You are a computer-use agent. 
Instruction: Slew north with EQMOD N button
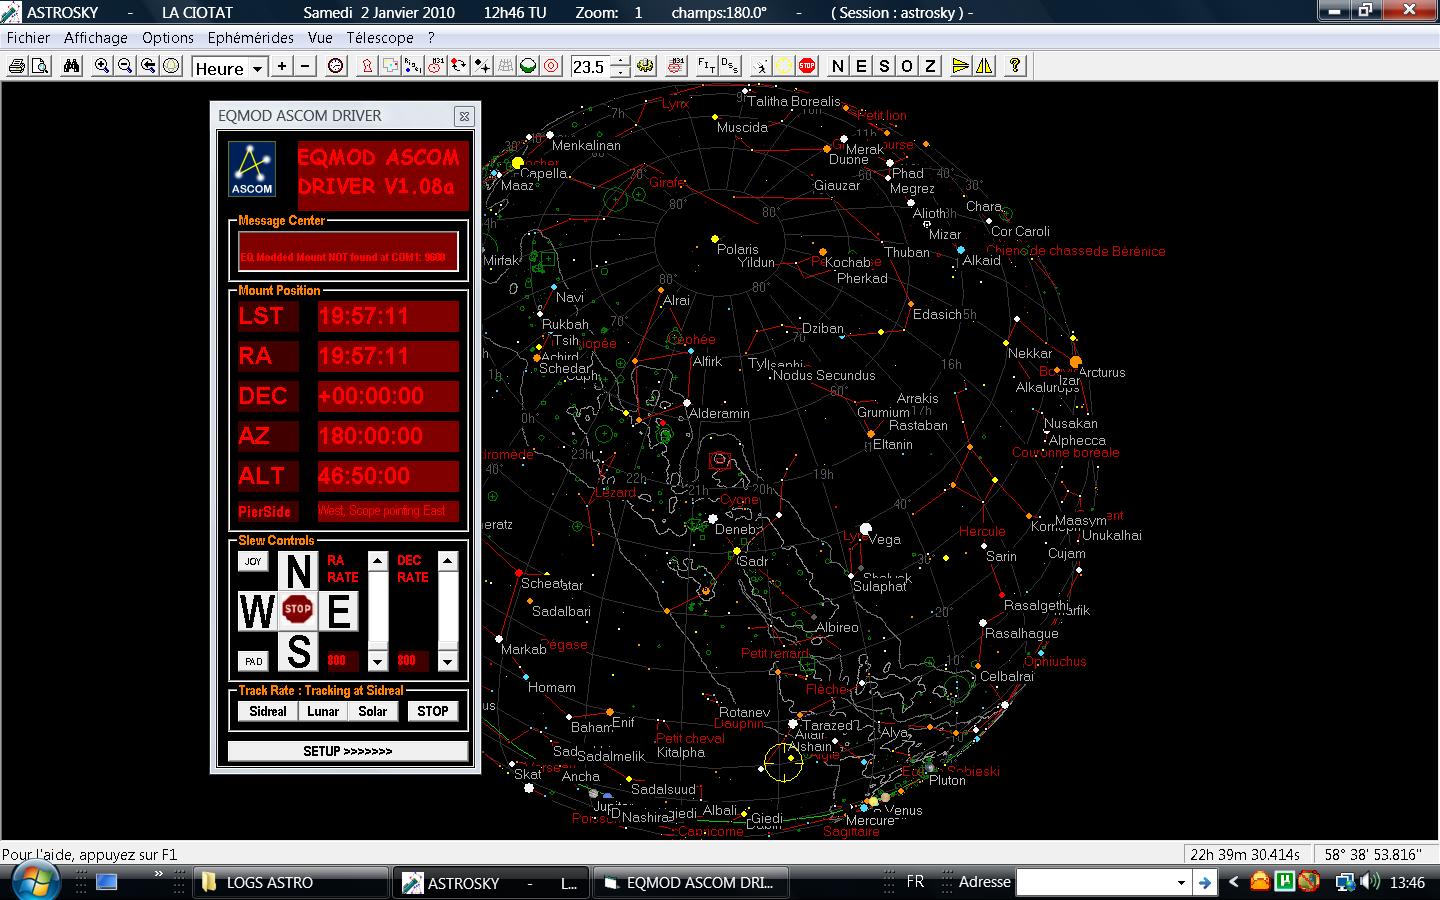298,571
